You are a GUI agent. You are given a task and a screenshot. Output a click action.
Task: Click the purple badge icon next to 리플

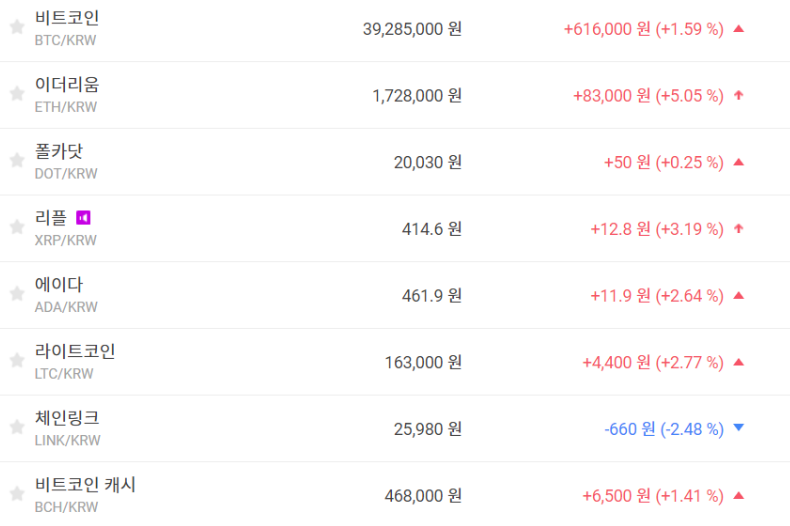pos(84,217)
